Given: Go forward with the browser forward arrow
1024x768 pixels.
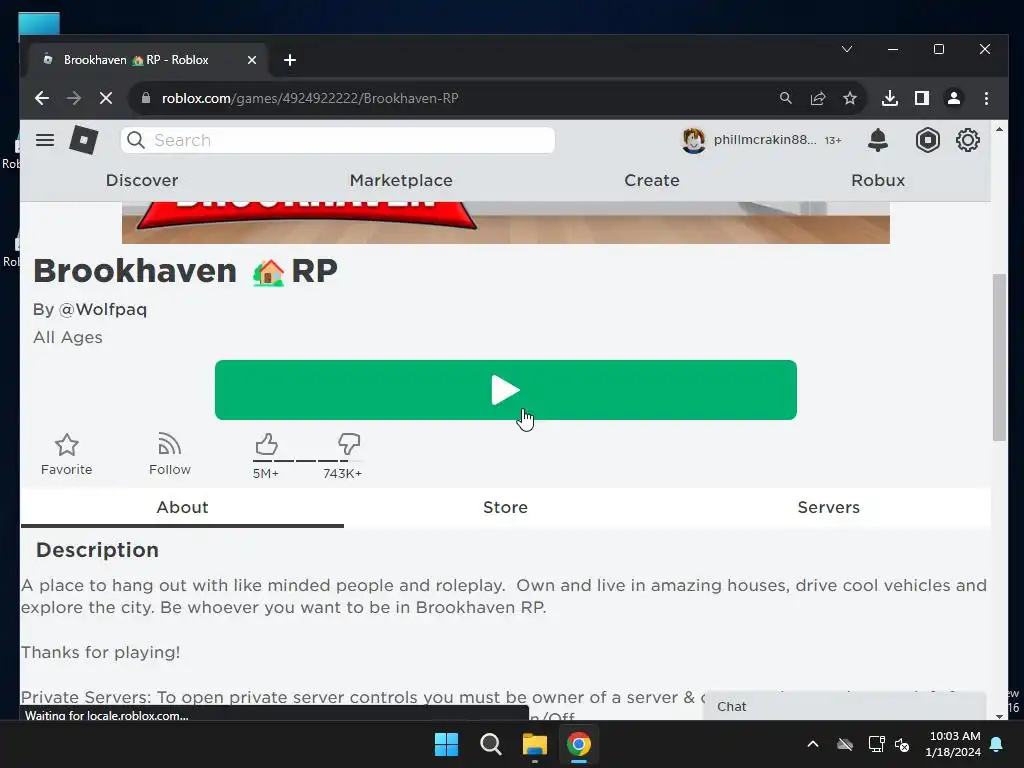Looking at the screenshot, I should tap(74, 98).
